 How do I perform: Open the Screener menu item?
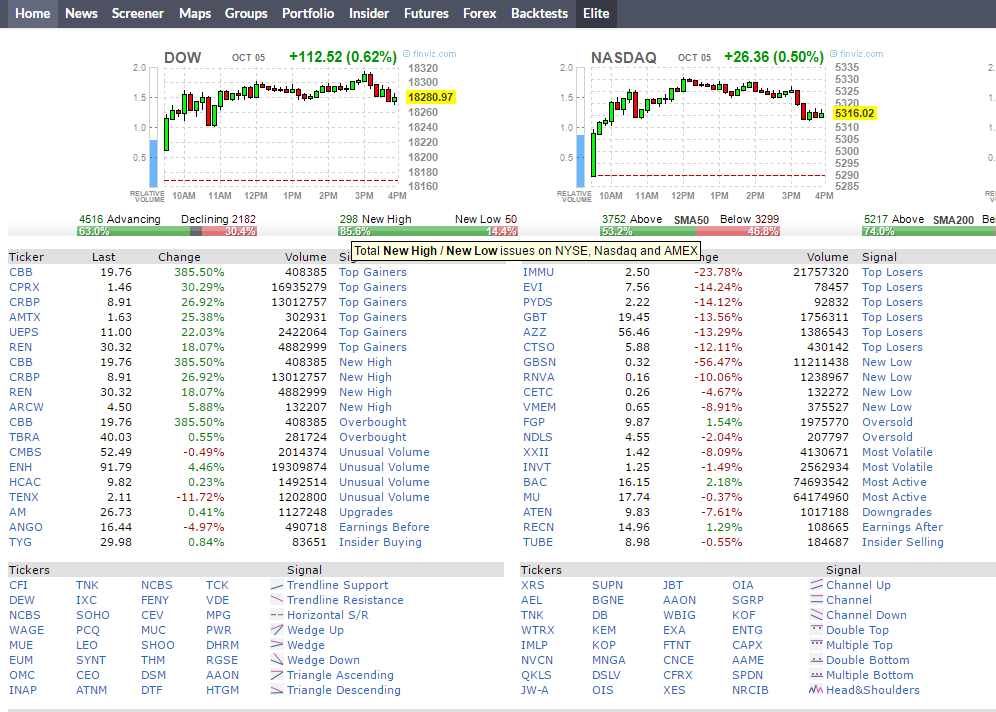tap(137, 13)
